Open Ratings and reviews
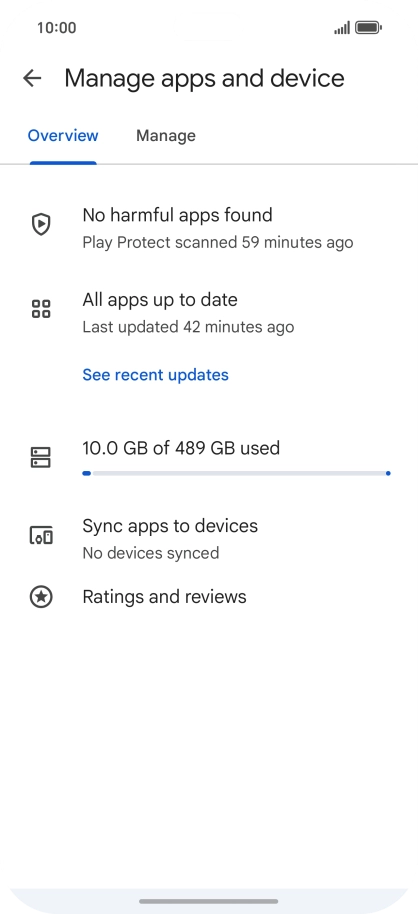 tap(164, 597)
